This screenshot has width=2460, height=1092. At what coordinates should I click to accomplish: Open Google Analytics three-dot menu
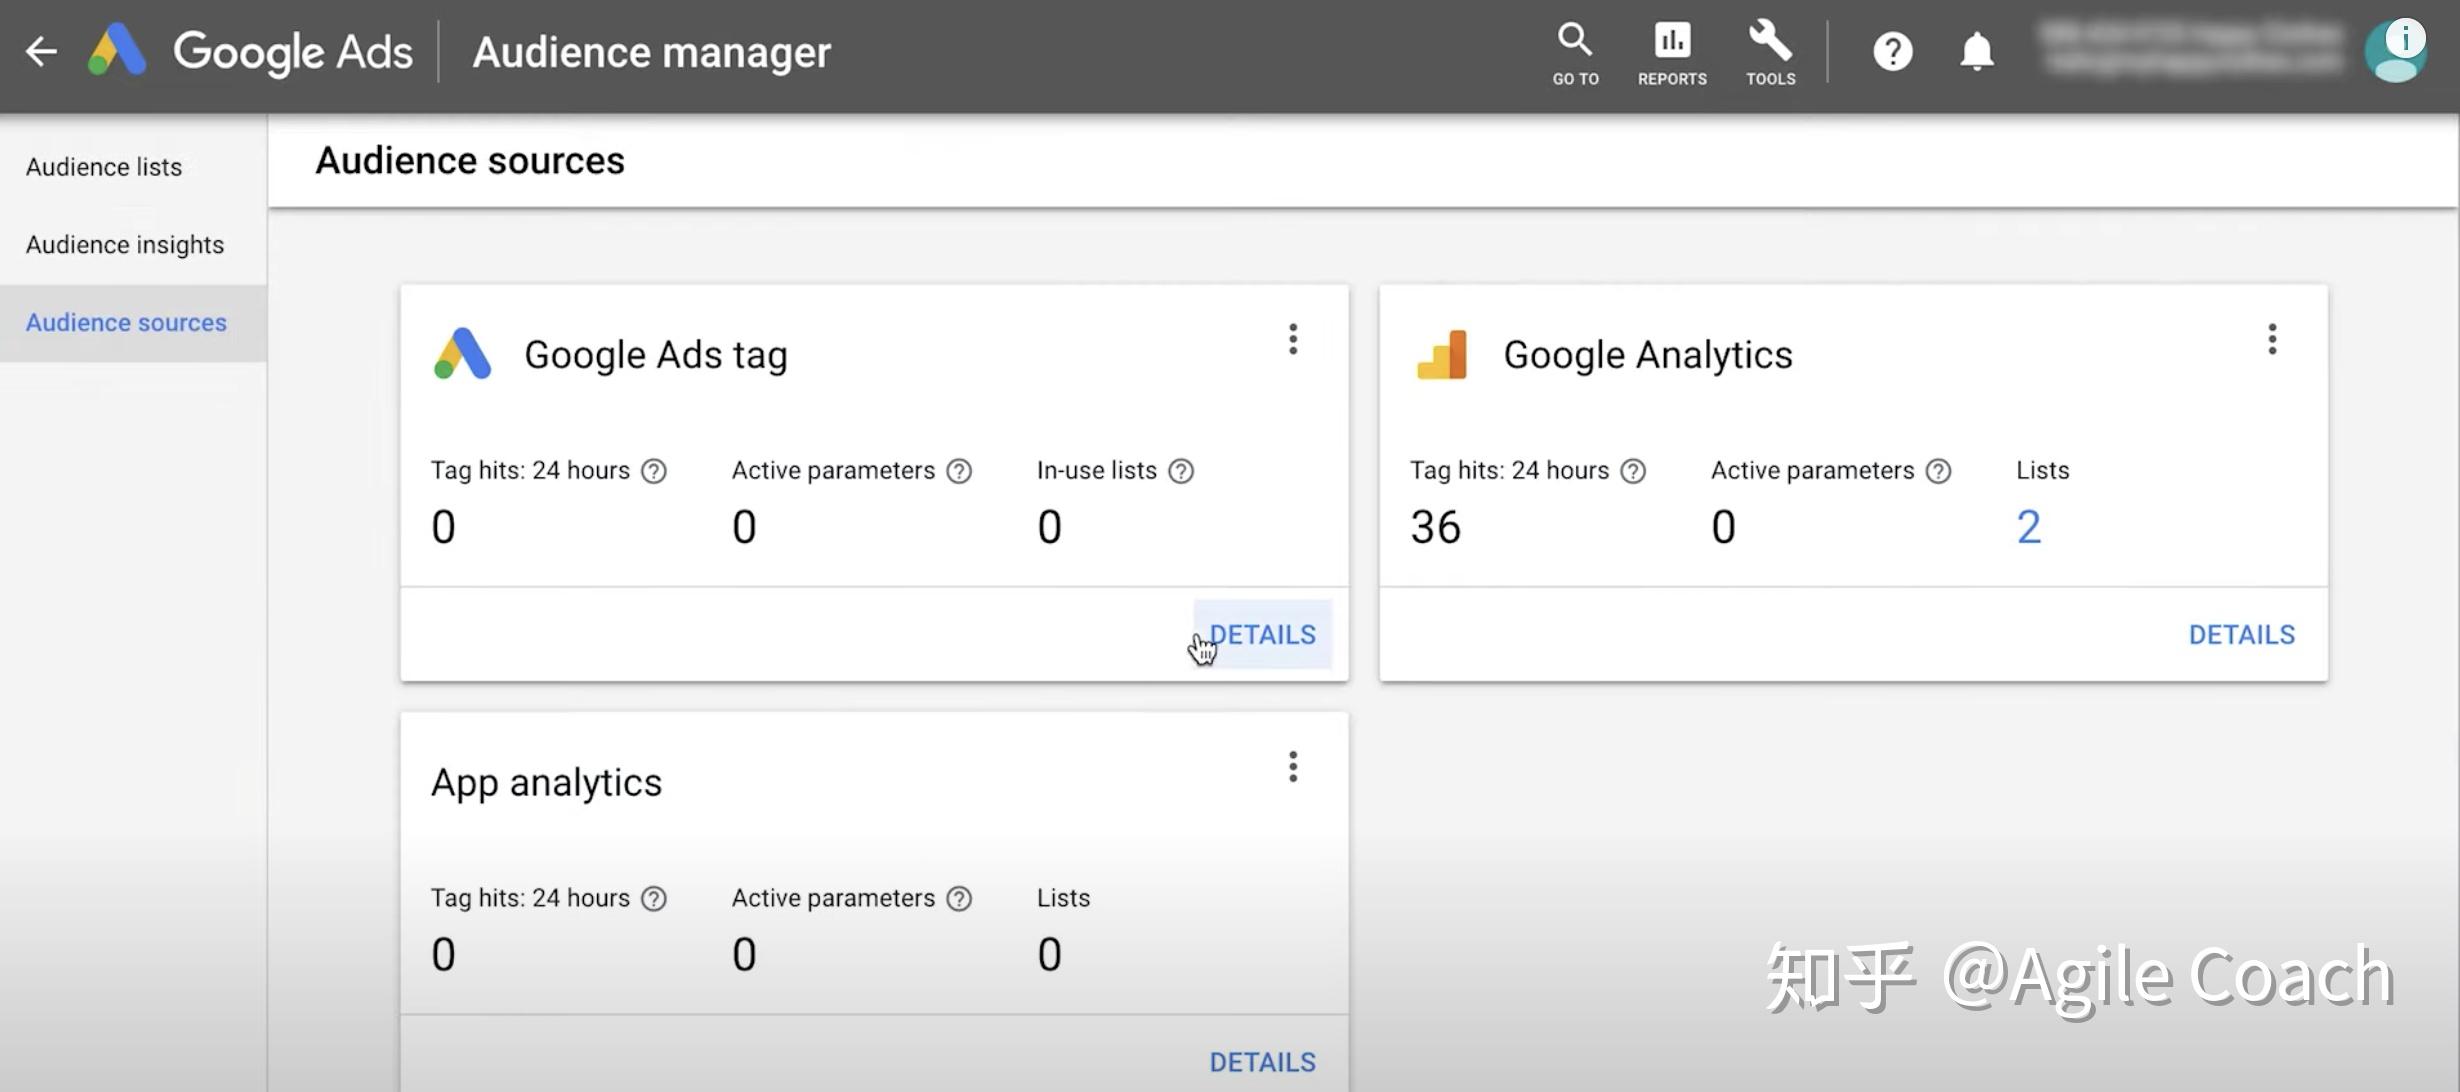pyautogui.click(x=2272, y=340)
